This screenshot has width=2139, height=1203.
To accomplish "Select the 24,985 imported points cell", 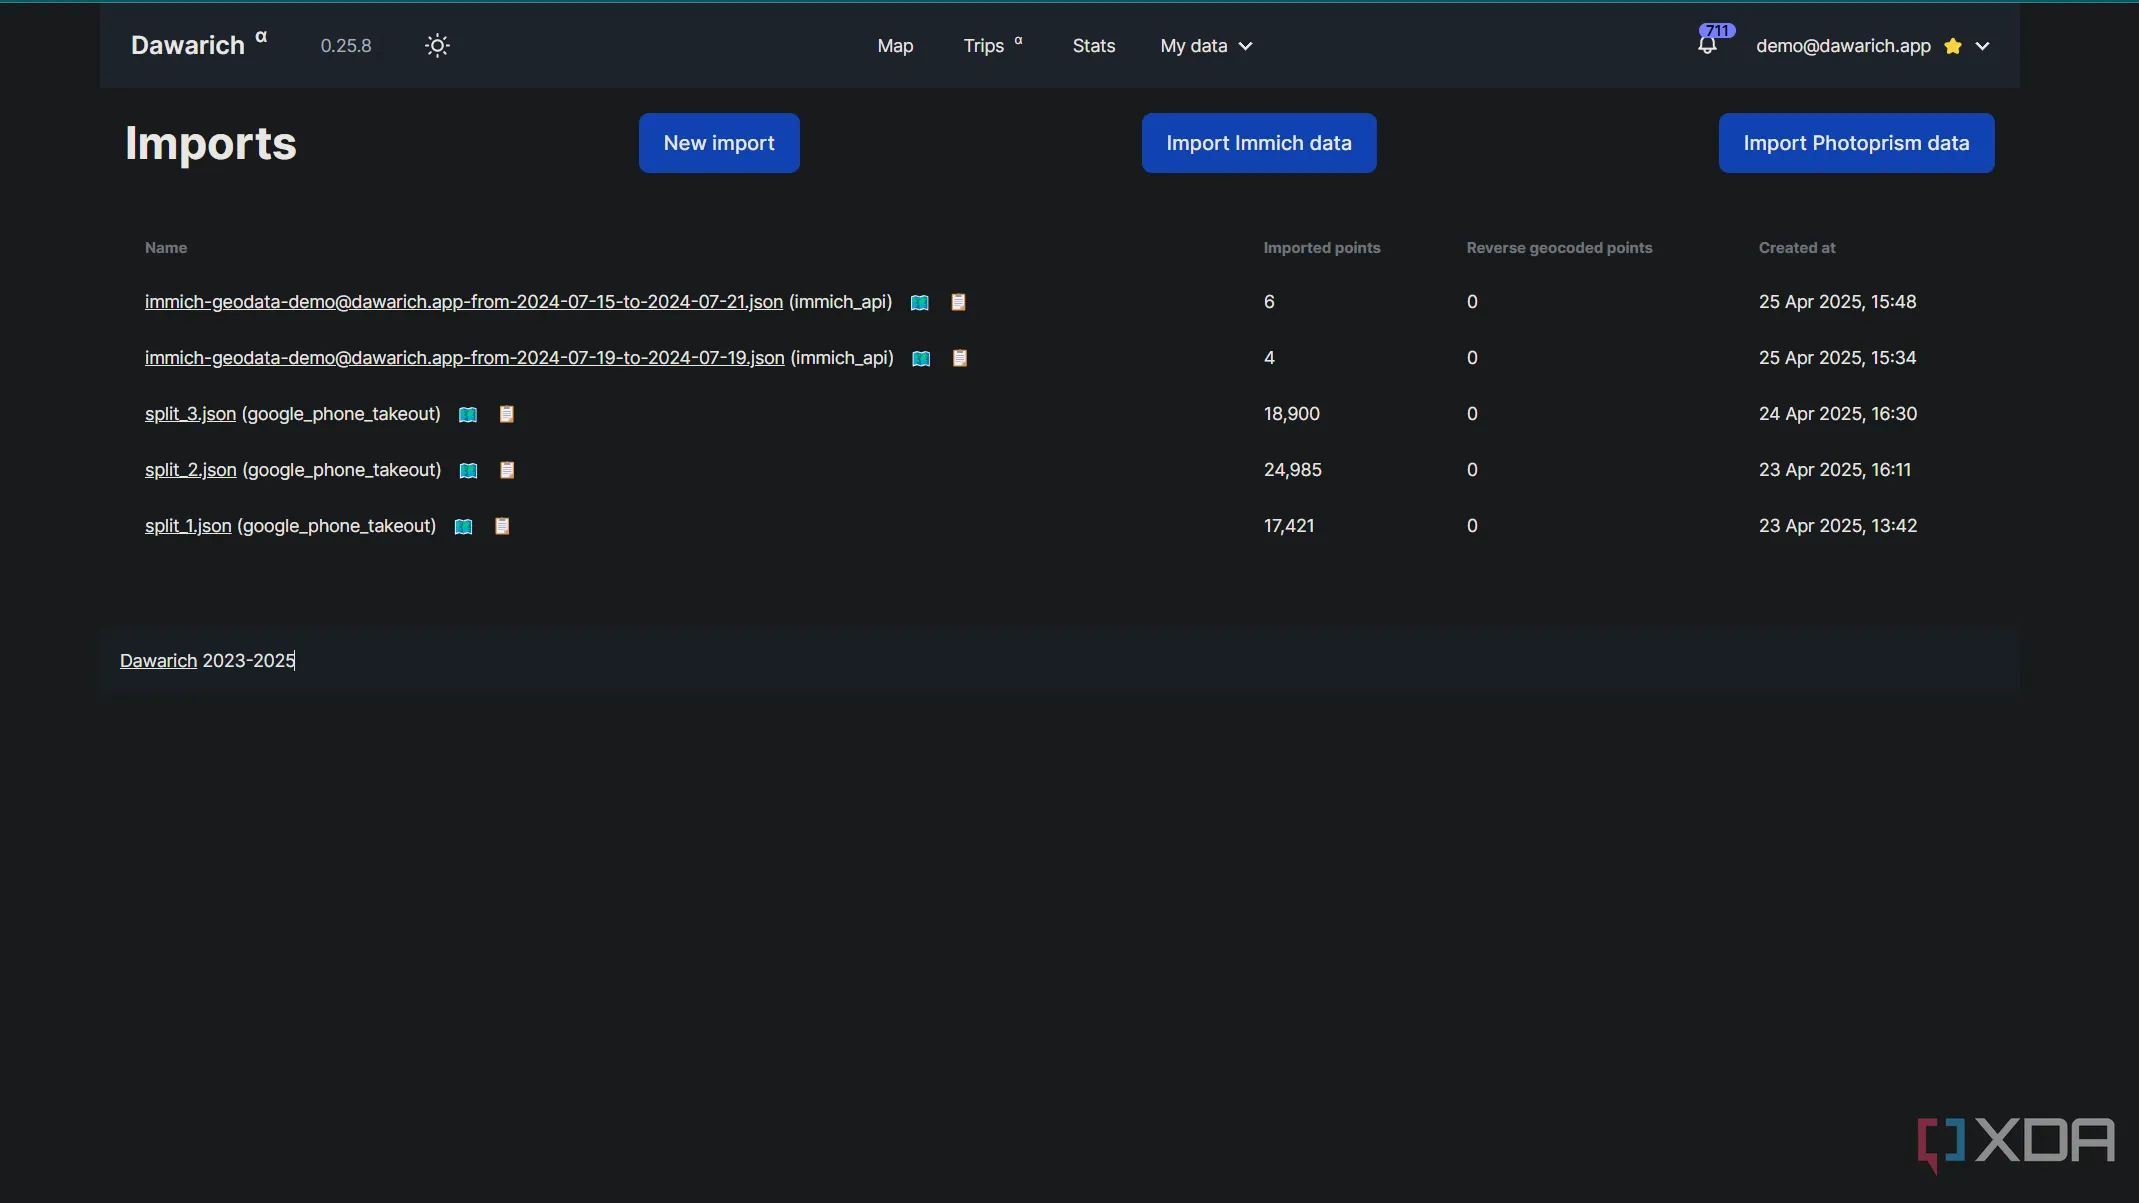I will [x=1293, y=470].
